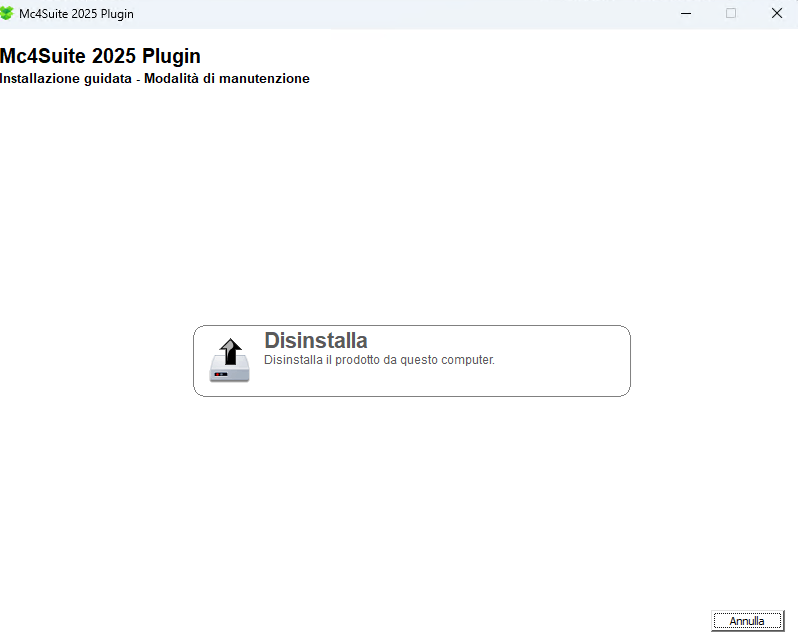The image size is (798, 641).
Task: Click the Disinstalla drive icon
Action: [x=229, y=360]
